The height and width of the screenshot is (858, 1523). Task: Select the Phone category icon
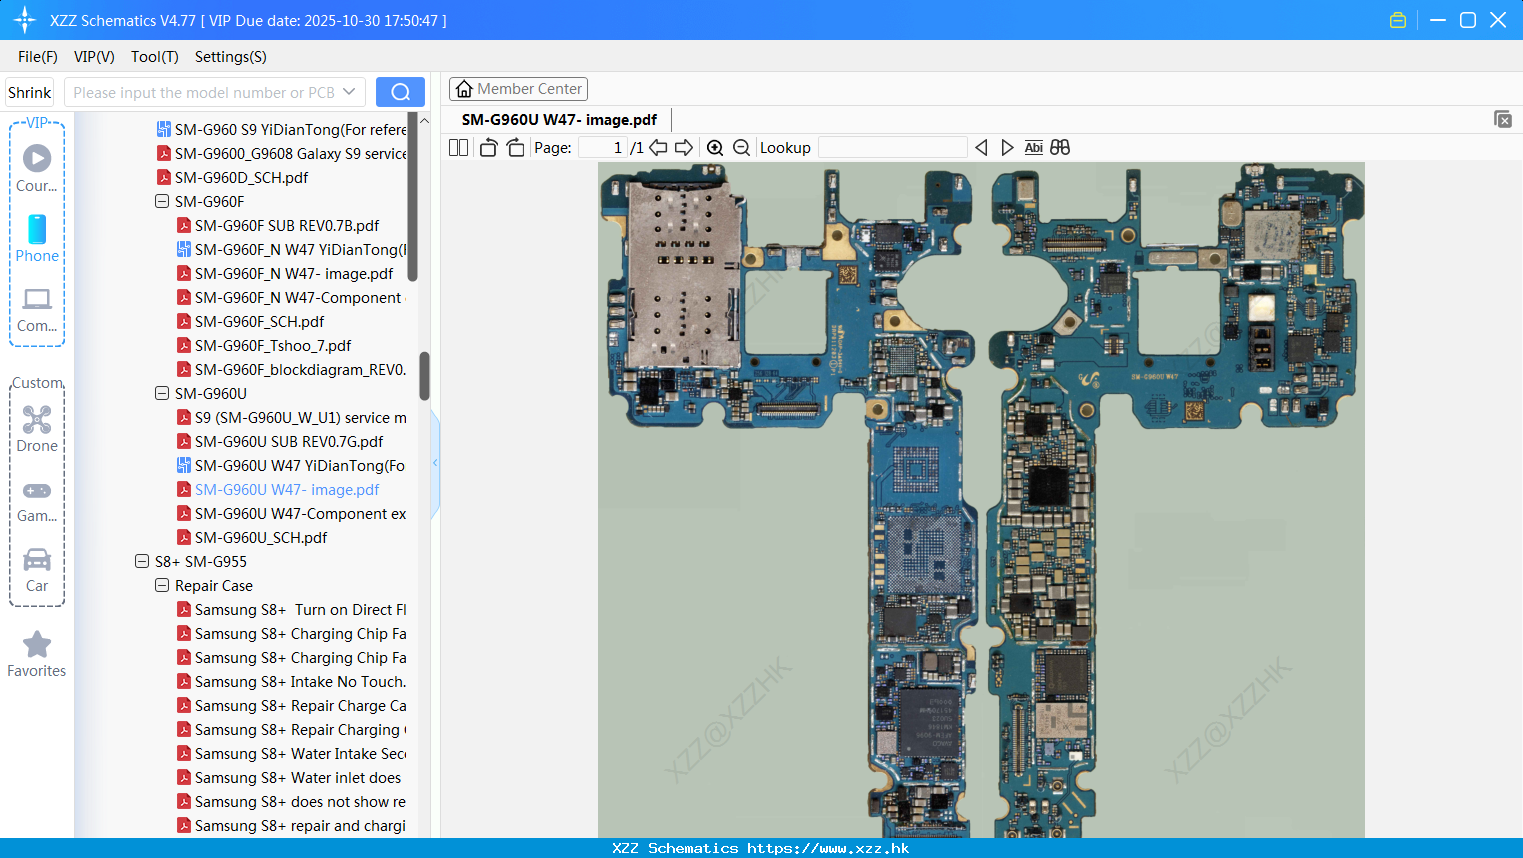(37, 238)
